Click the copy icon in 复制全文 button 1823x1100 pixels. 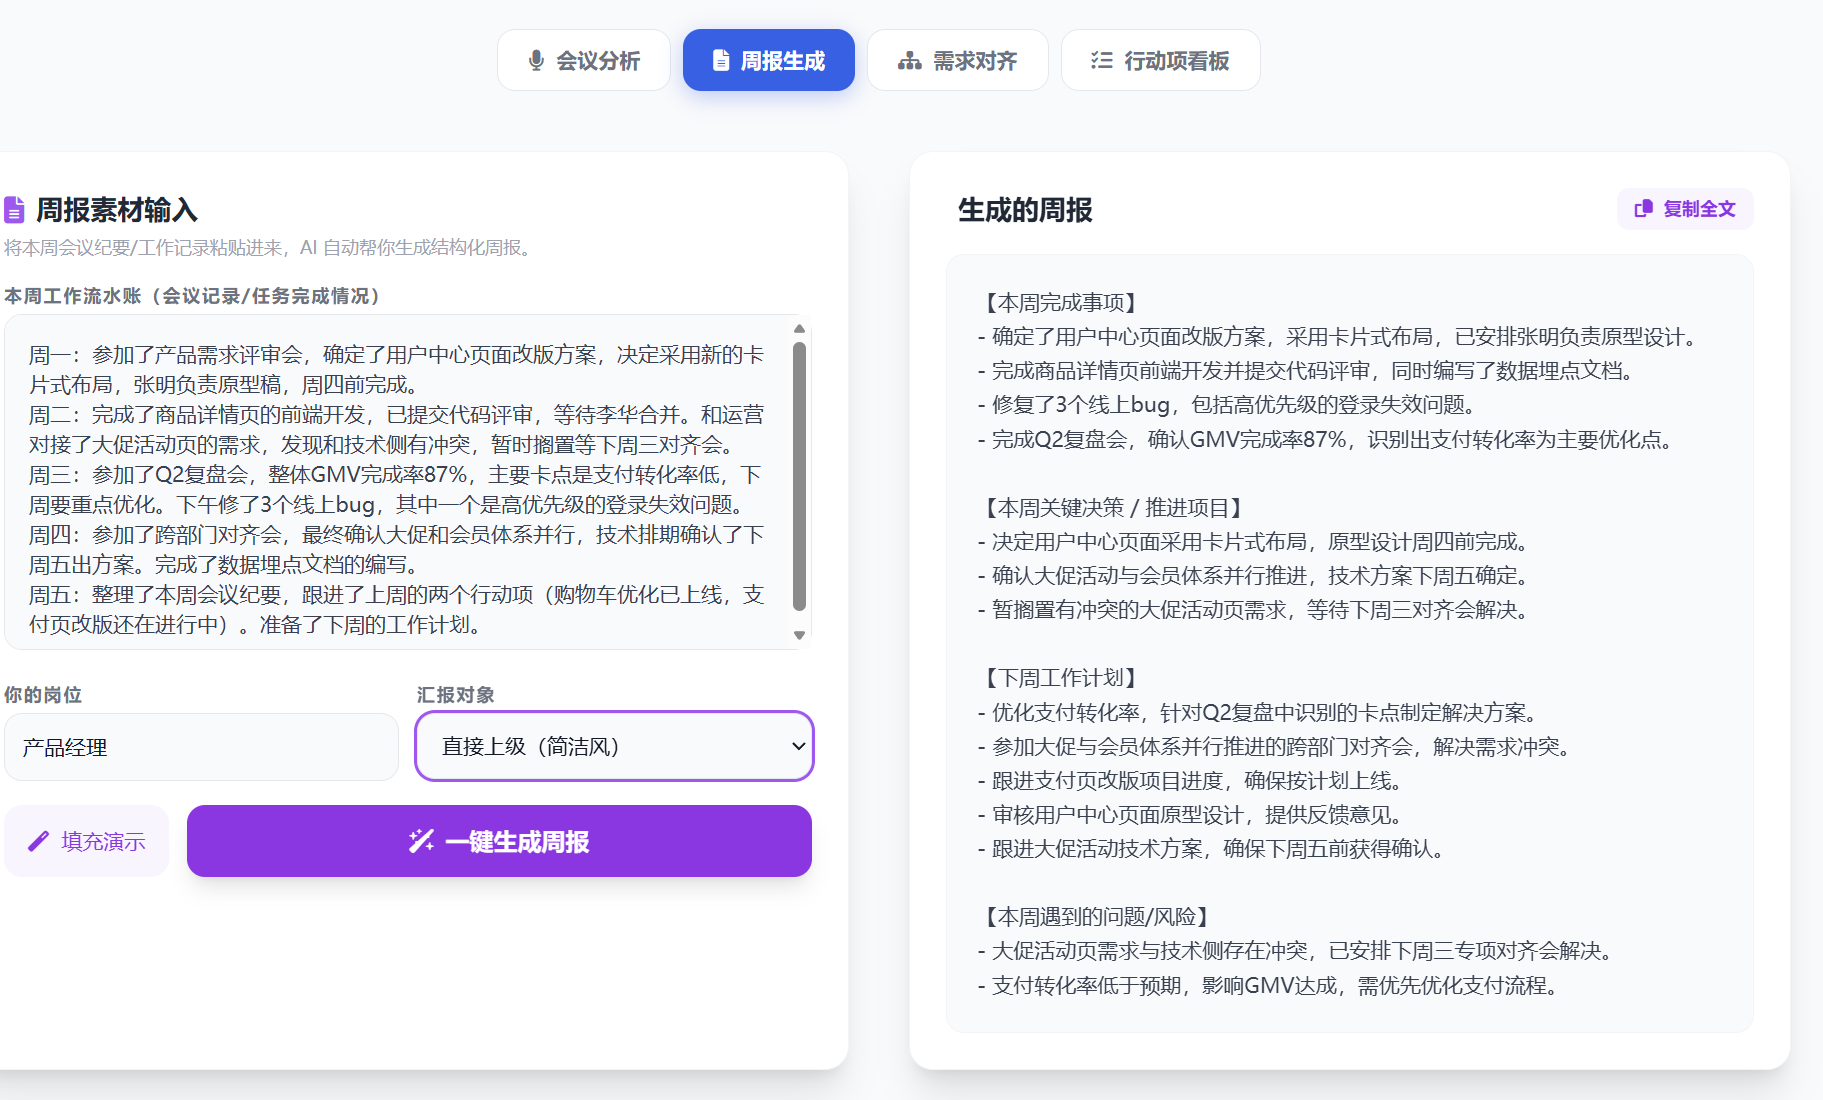(x=1643, y=209)
